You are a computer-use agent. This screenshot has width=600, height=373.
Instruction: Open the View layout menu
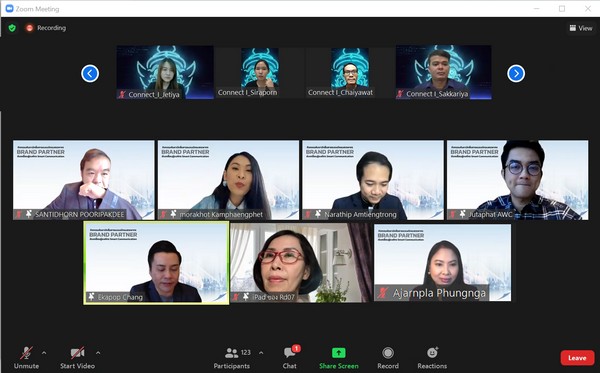[x=581, y=28]
